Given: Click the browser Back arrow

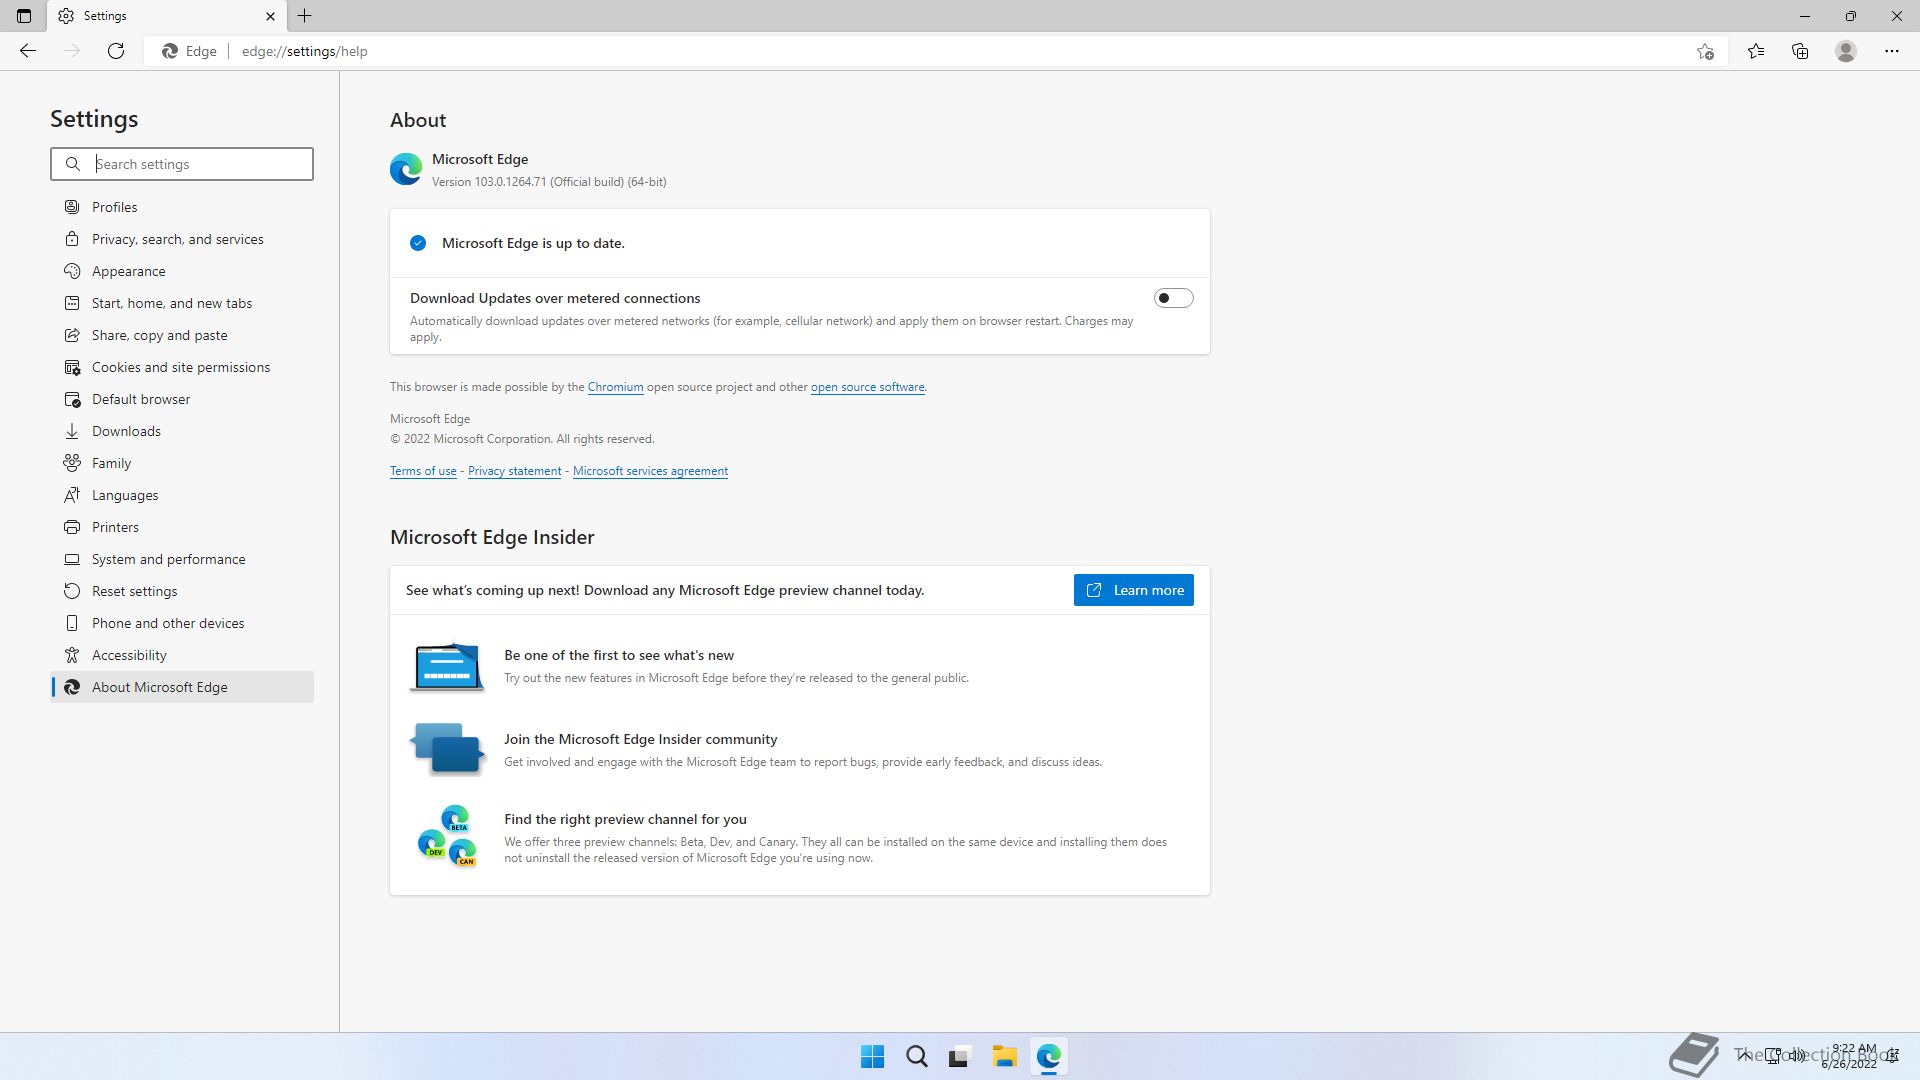Looking at the screenshot, I should pos(28,51).
